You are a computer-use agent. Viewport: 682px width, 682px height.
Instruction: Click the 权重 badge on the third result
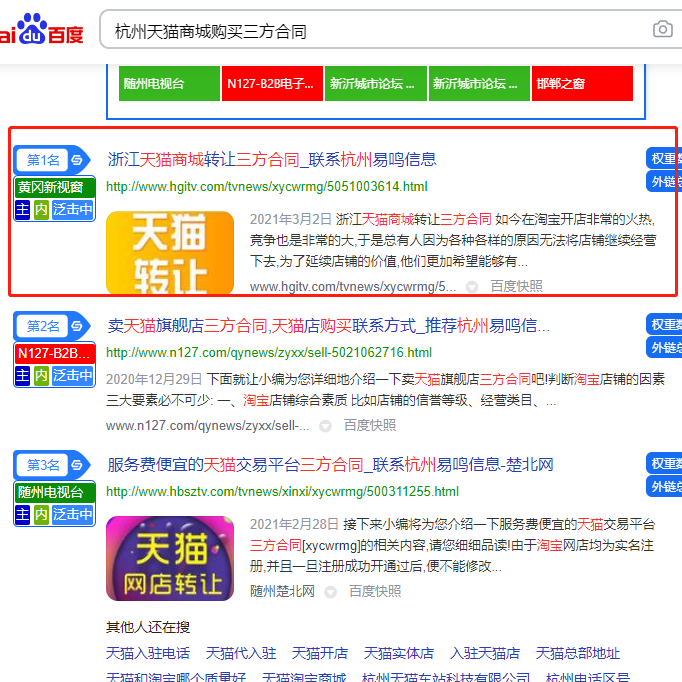[x=664, y=463]
